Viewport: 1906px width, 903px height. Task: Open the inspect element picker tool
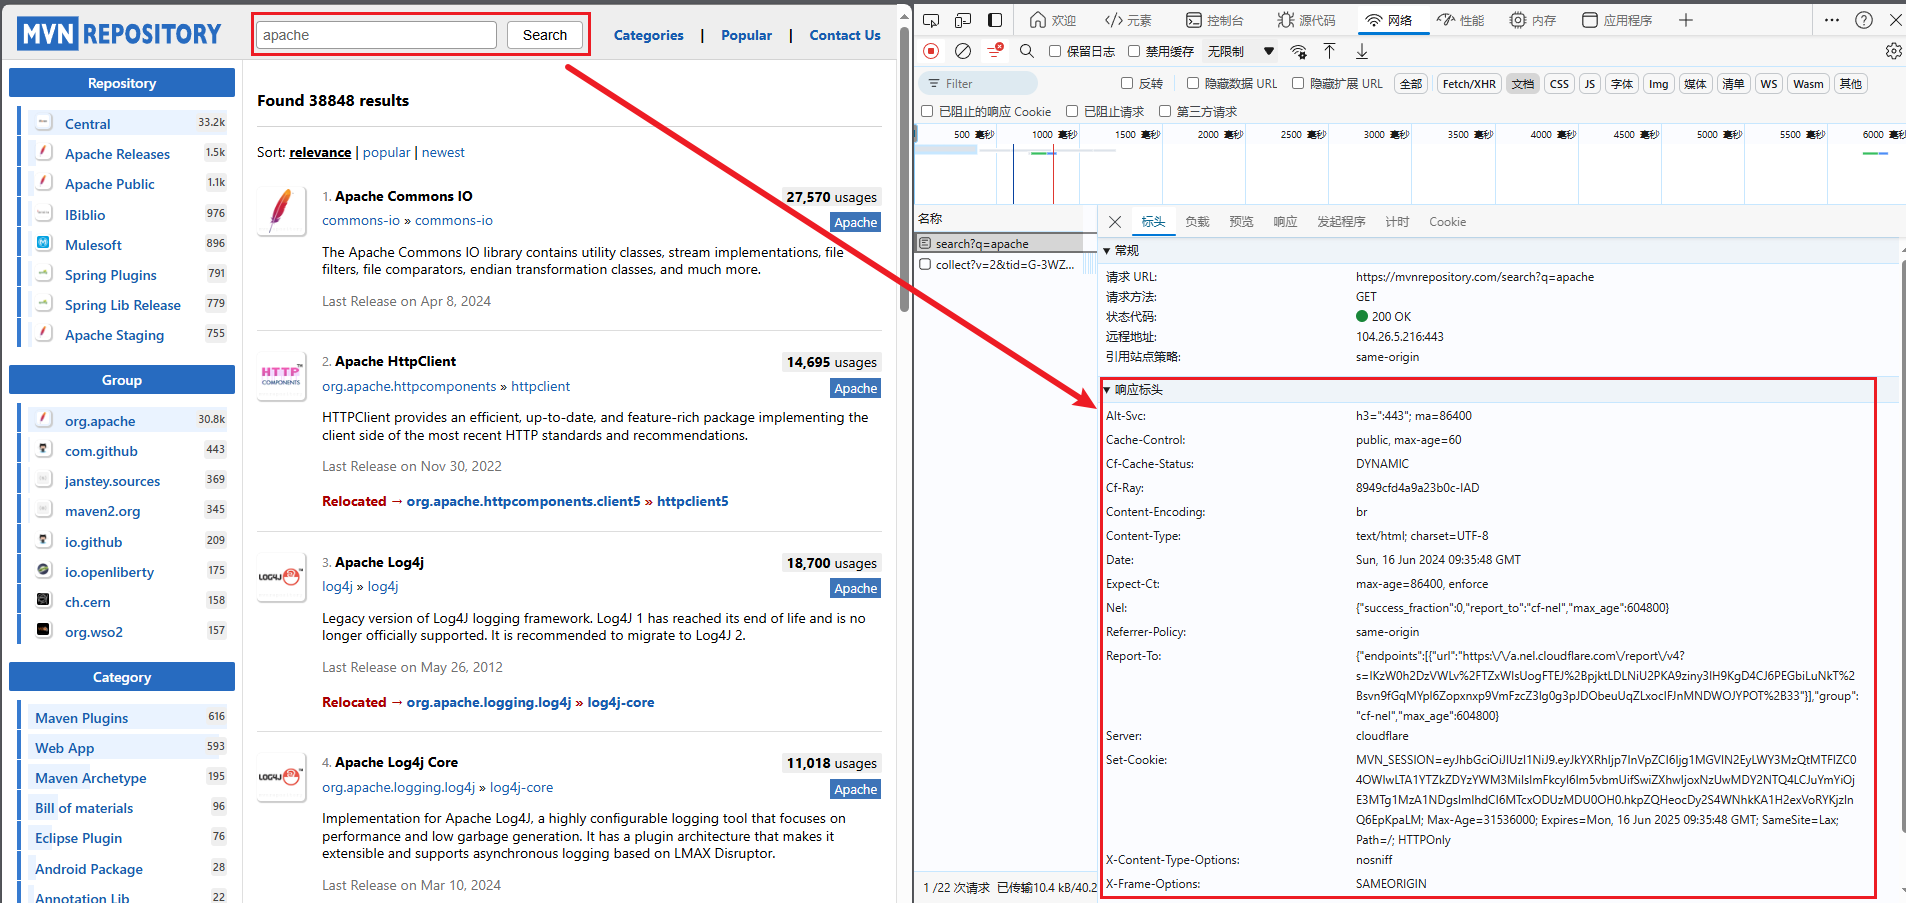tap(931, 20)
